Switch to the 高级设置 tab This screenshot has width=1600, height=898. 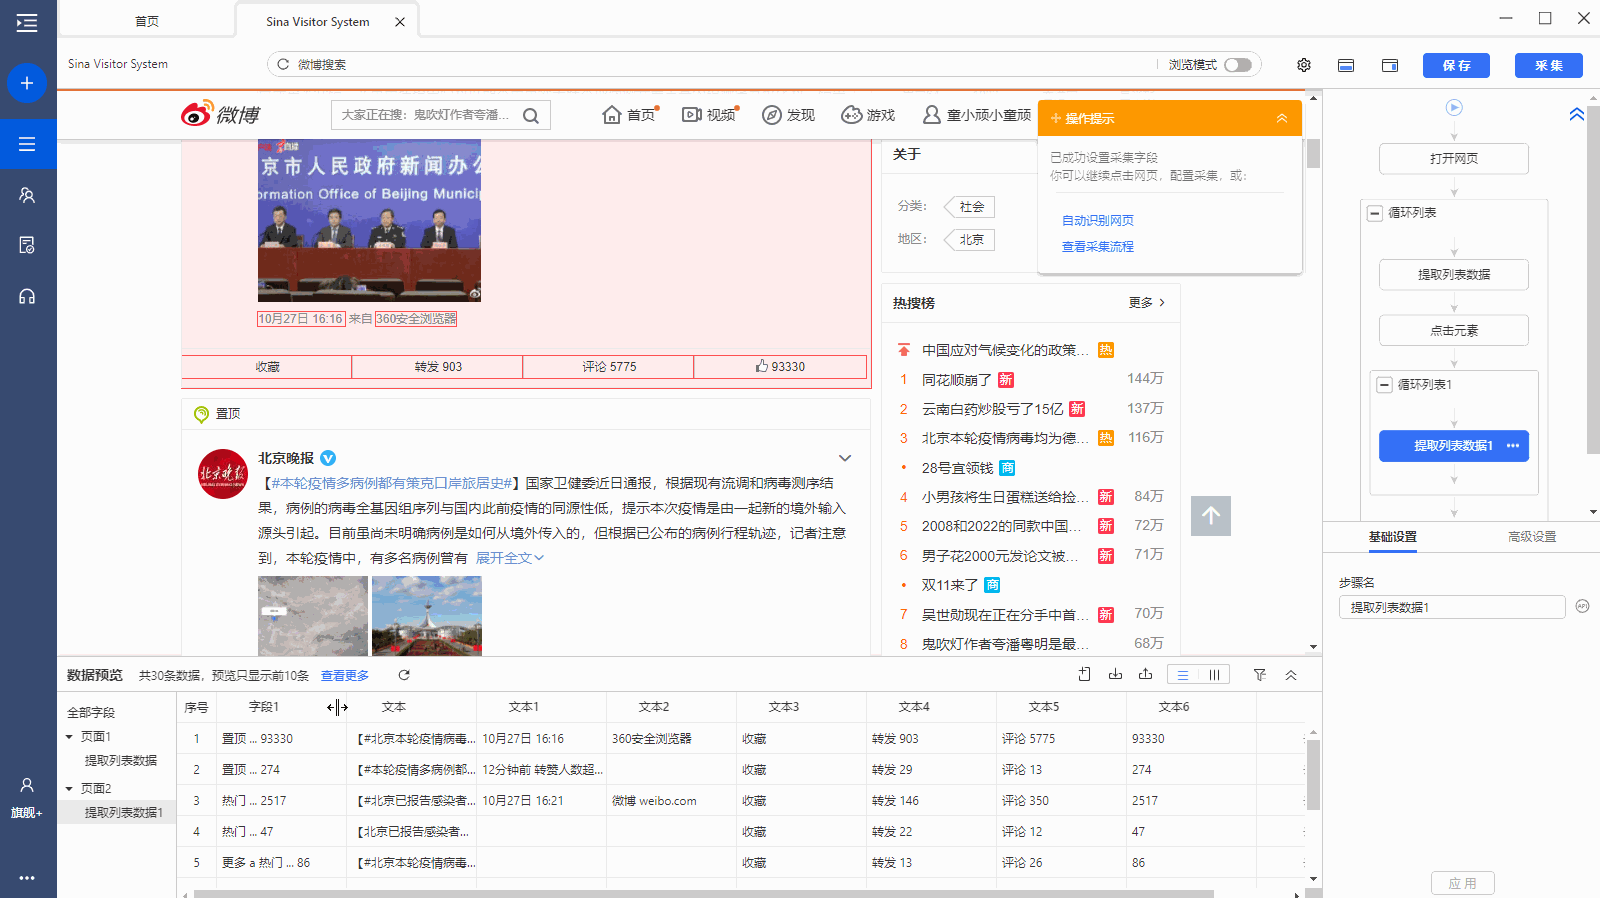[x=1531, y=537]
